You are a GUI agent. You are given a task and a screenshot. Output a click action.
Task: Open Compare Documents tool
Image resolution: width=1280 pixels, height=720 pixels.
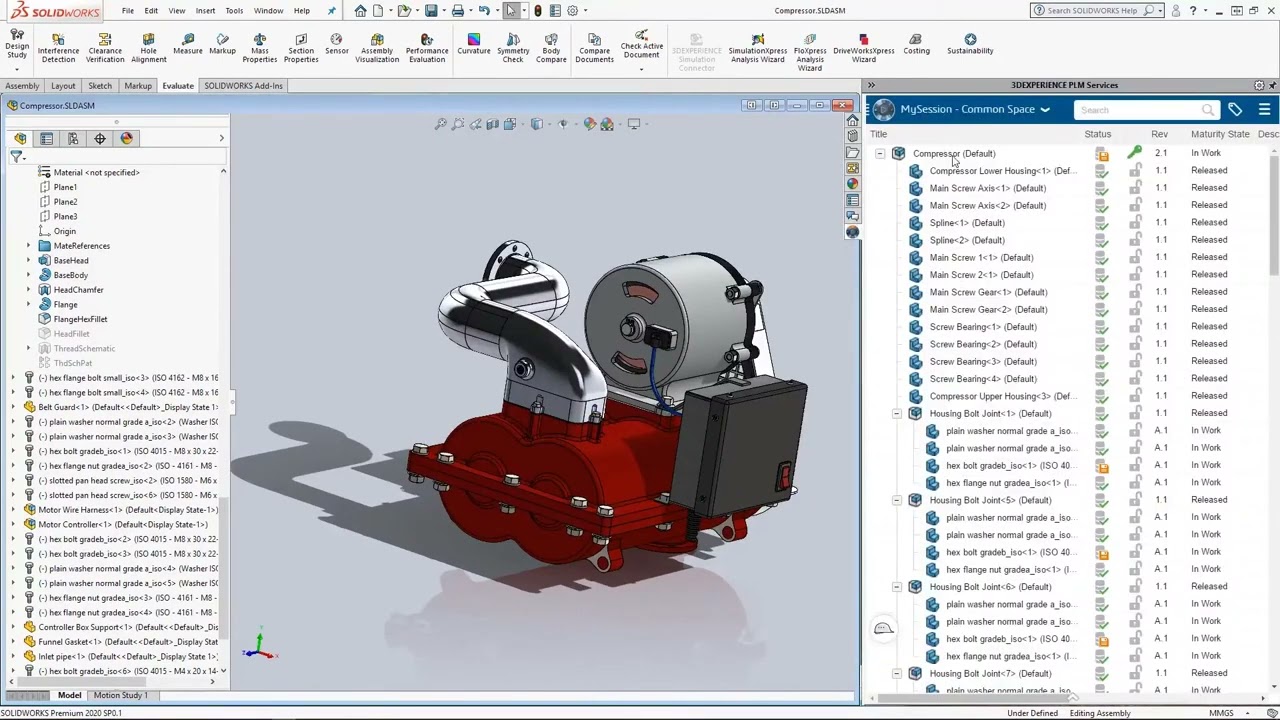(x=594, y=48)
